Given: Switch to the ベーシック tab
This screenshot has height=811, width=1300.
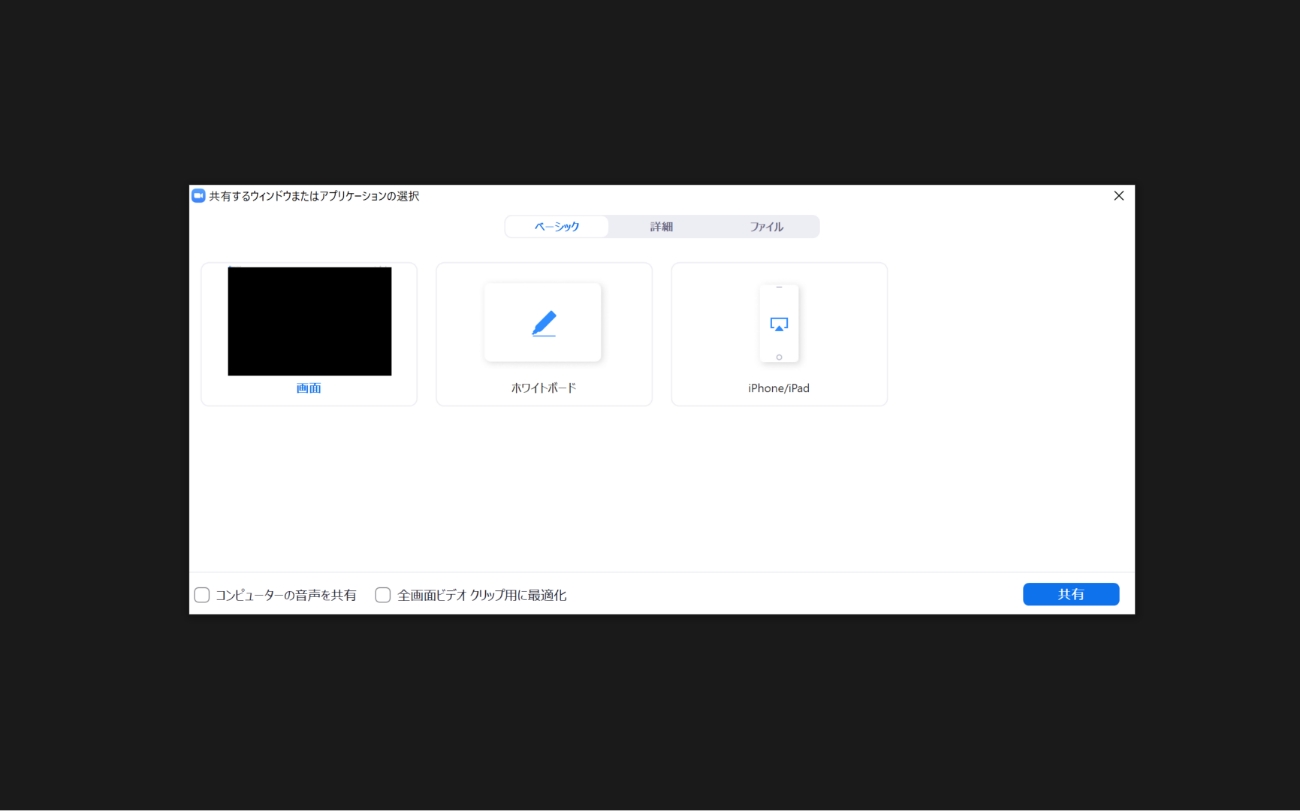Looking at the screenshot, I should pos(557,227).
